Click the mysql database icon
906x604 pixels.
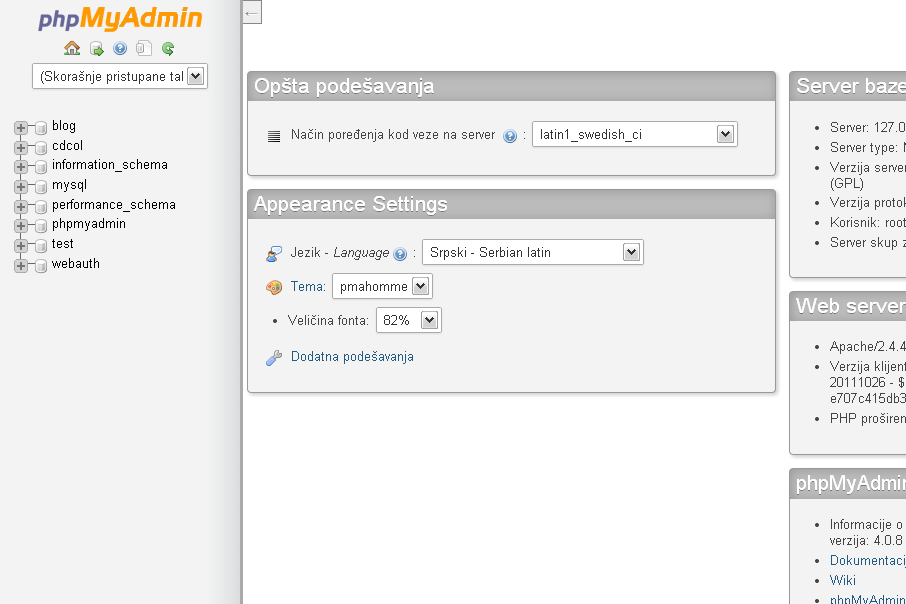click(x=41, y=187)
